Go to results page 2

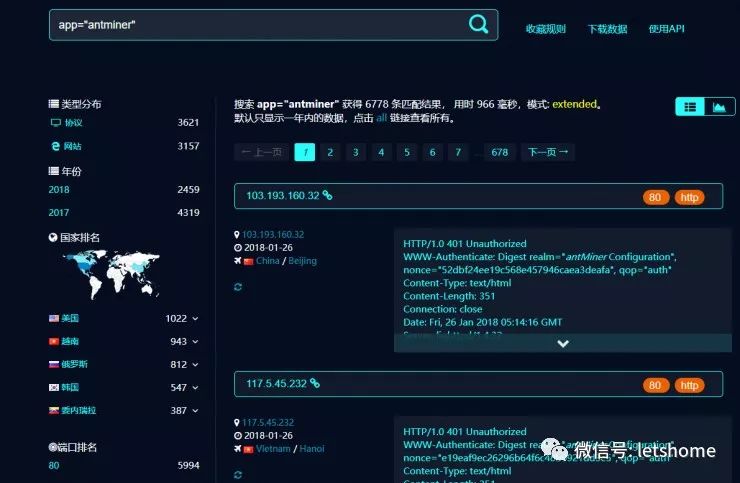330,152
